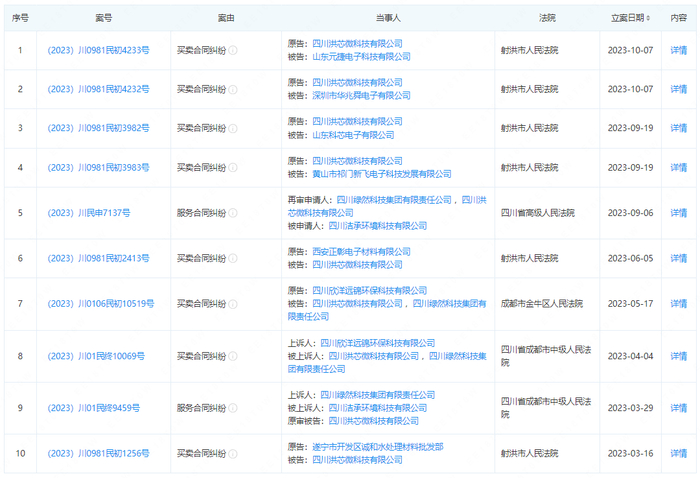Open case (2023)川0981民初1256号
Screen dimensions: 700x478
[x=98, y=453]
